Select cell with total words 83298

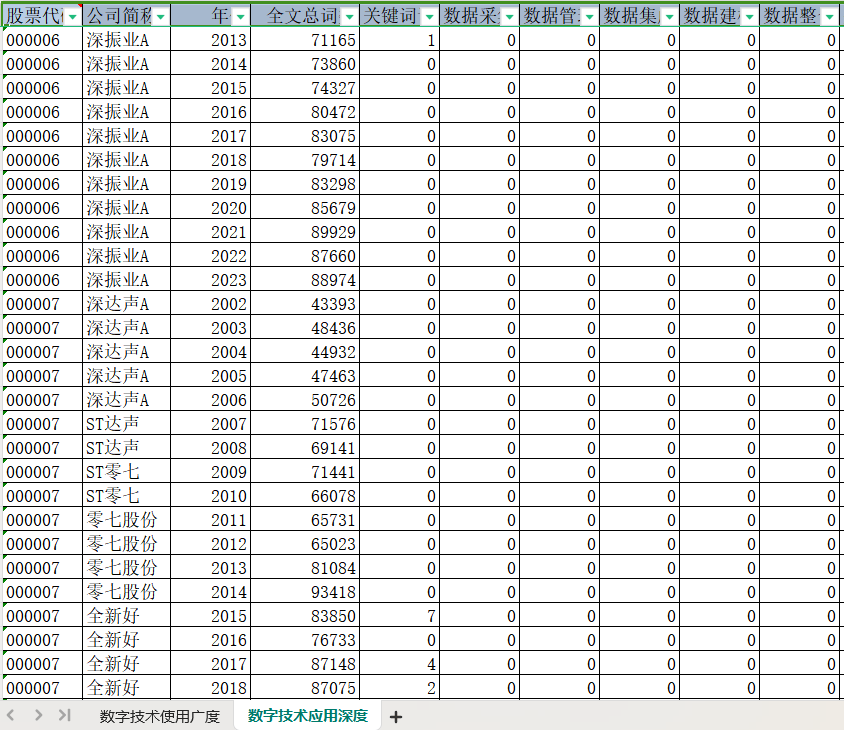point(305,184)
